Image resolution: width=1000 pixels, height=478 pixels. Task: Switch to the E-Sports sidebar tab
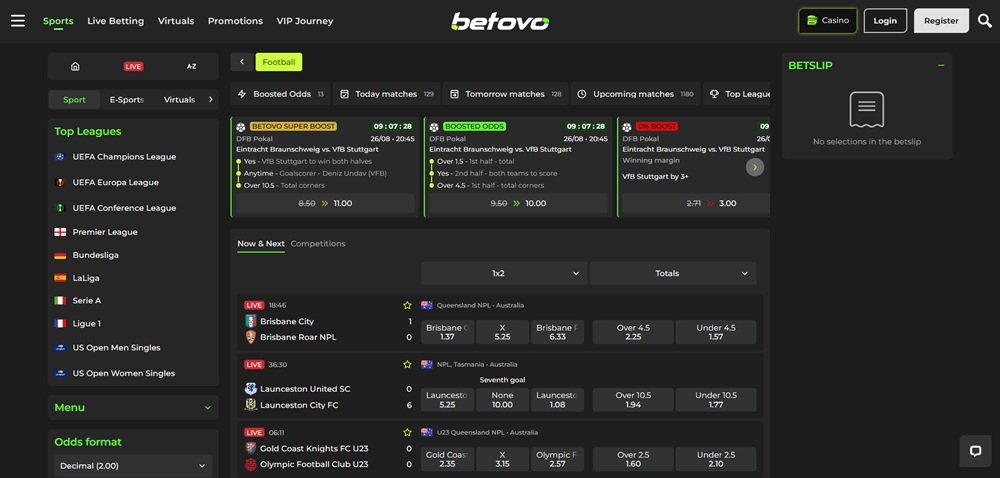click(126, 99)
